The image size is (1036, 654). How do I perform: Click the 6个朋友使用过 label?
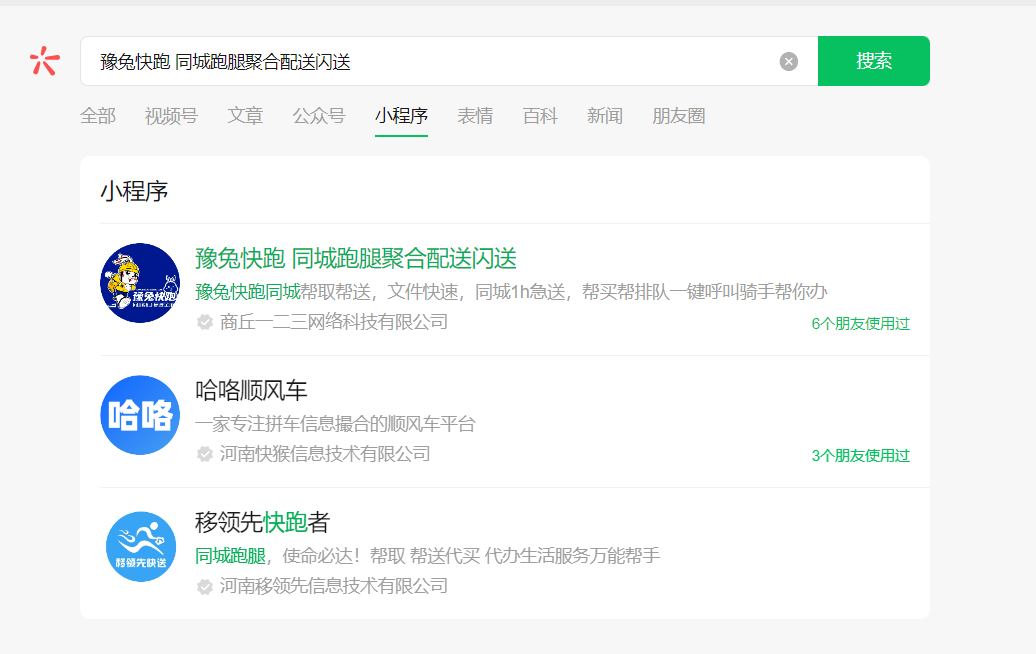point(860,324)
